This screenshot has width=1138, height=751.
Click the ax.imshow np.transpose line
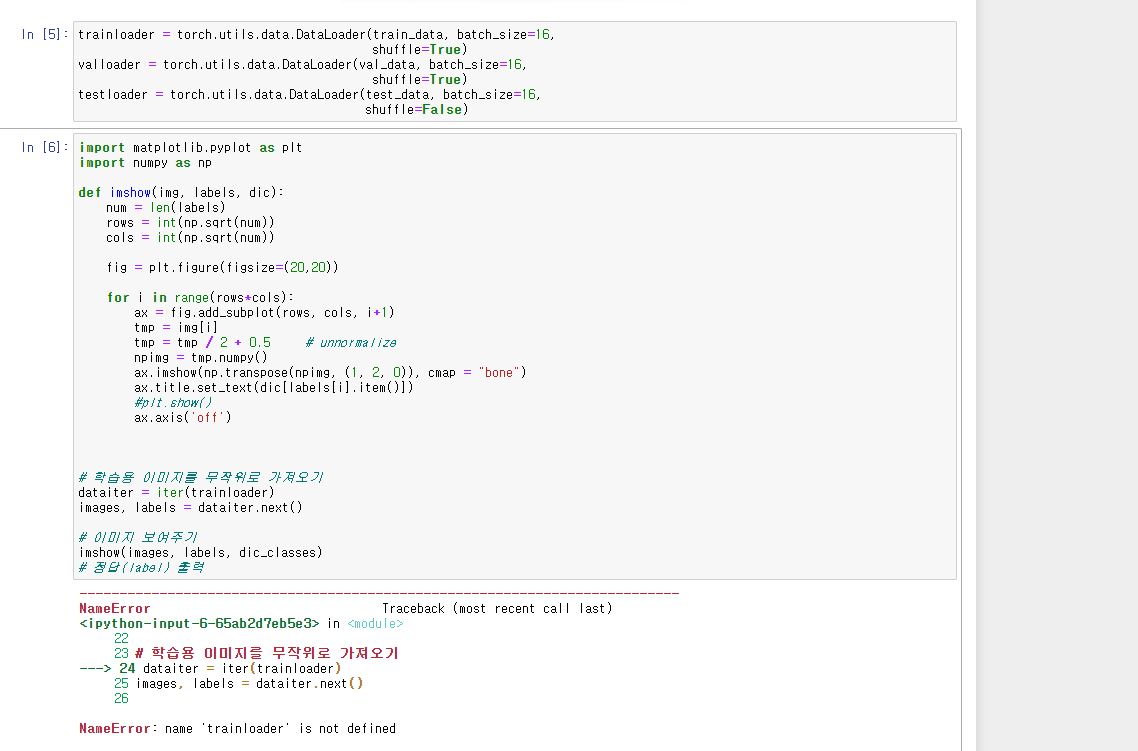coord(330,373)
